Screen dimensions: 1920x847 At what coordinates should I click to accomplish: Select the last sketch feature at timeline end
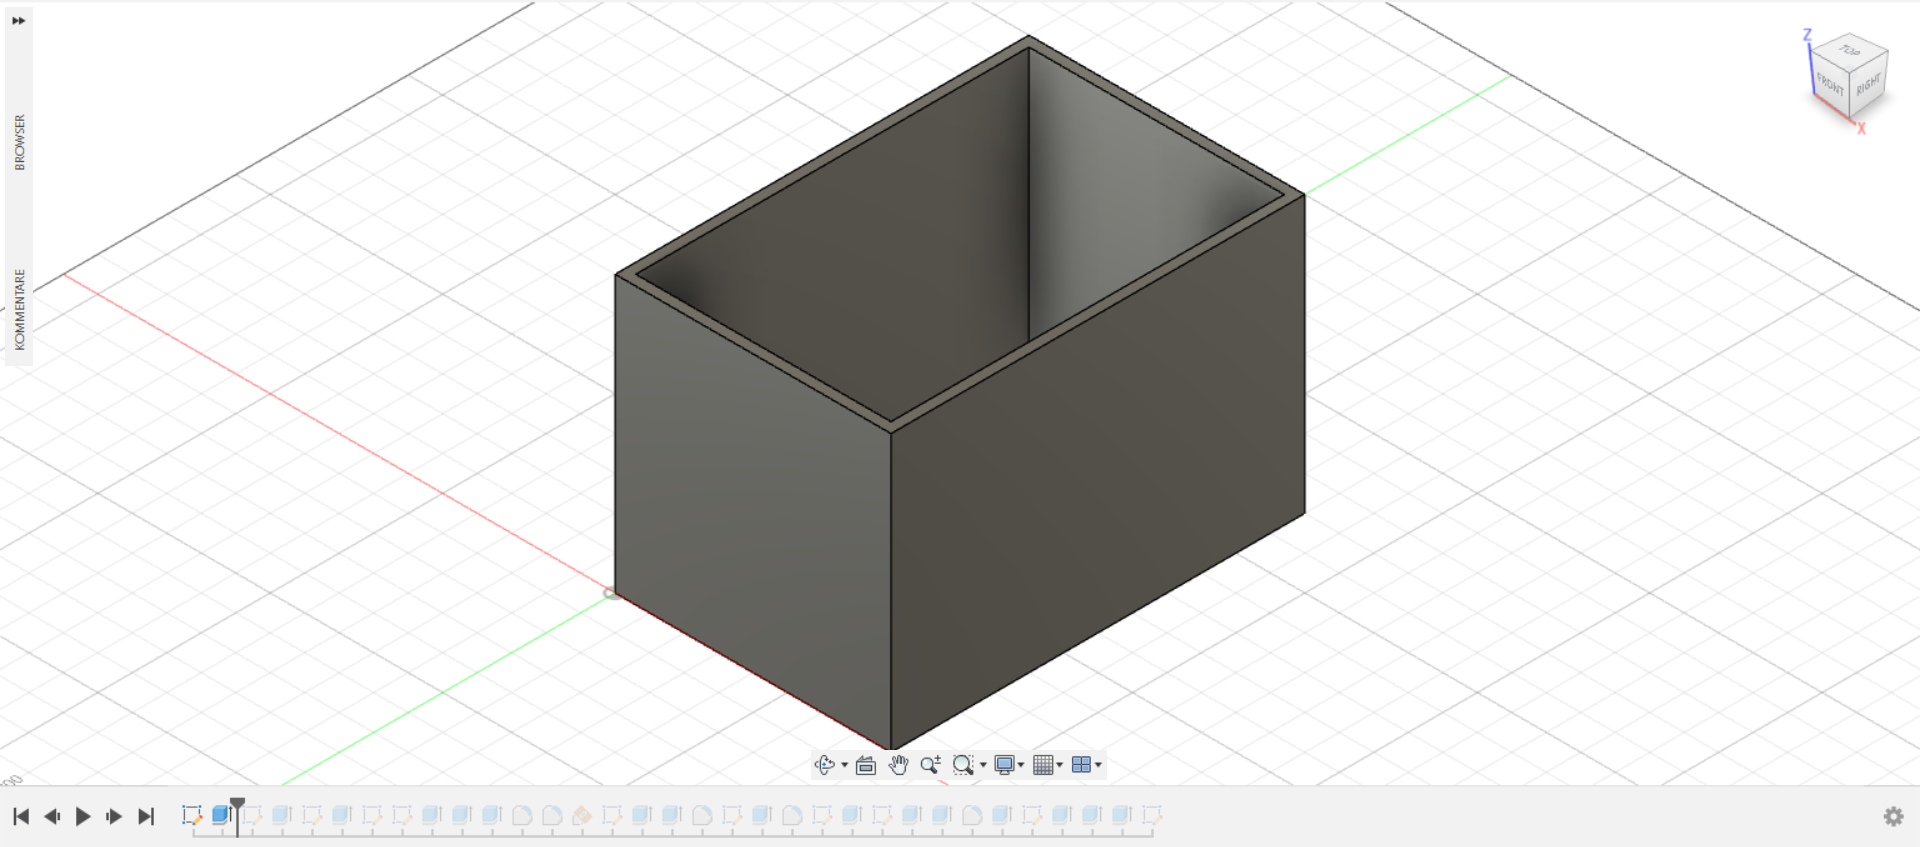1152,815
